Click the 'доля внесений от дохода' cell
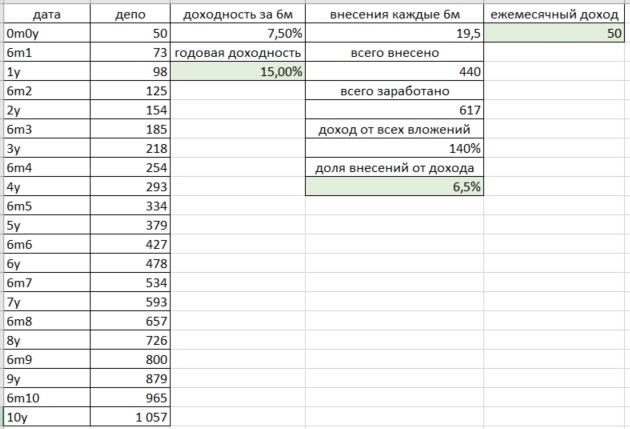 coord(395,168)
